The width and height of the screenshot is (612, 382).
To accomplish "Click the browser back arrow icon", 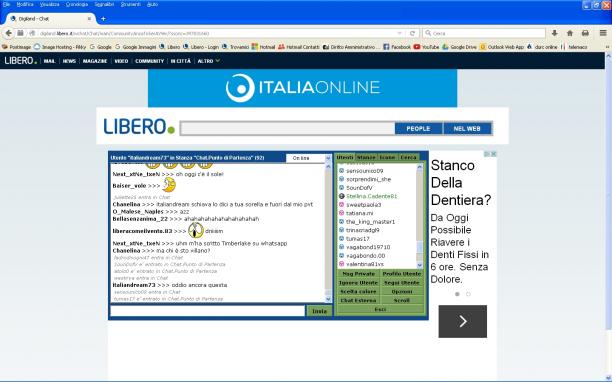I will (9, 34).
